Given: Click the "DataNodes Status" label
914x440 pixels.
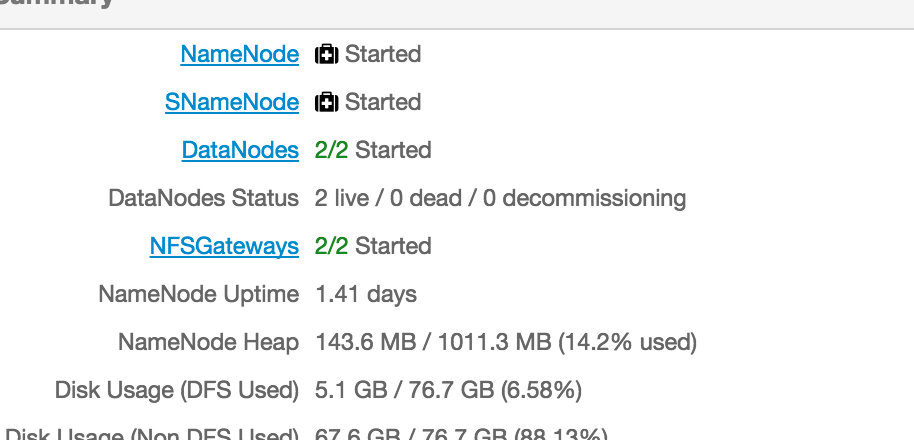Looking at the screenshot, I should 203,198.
